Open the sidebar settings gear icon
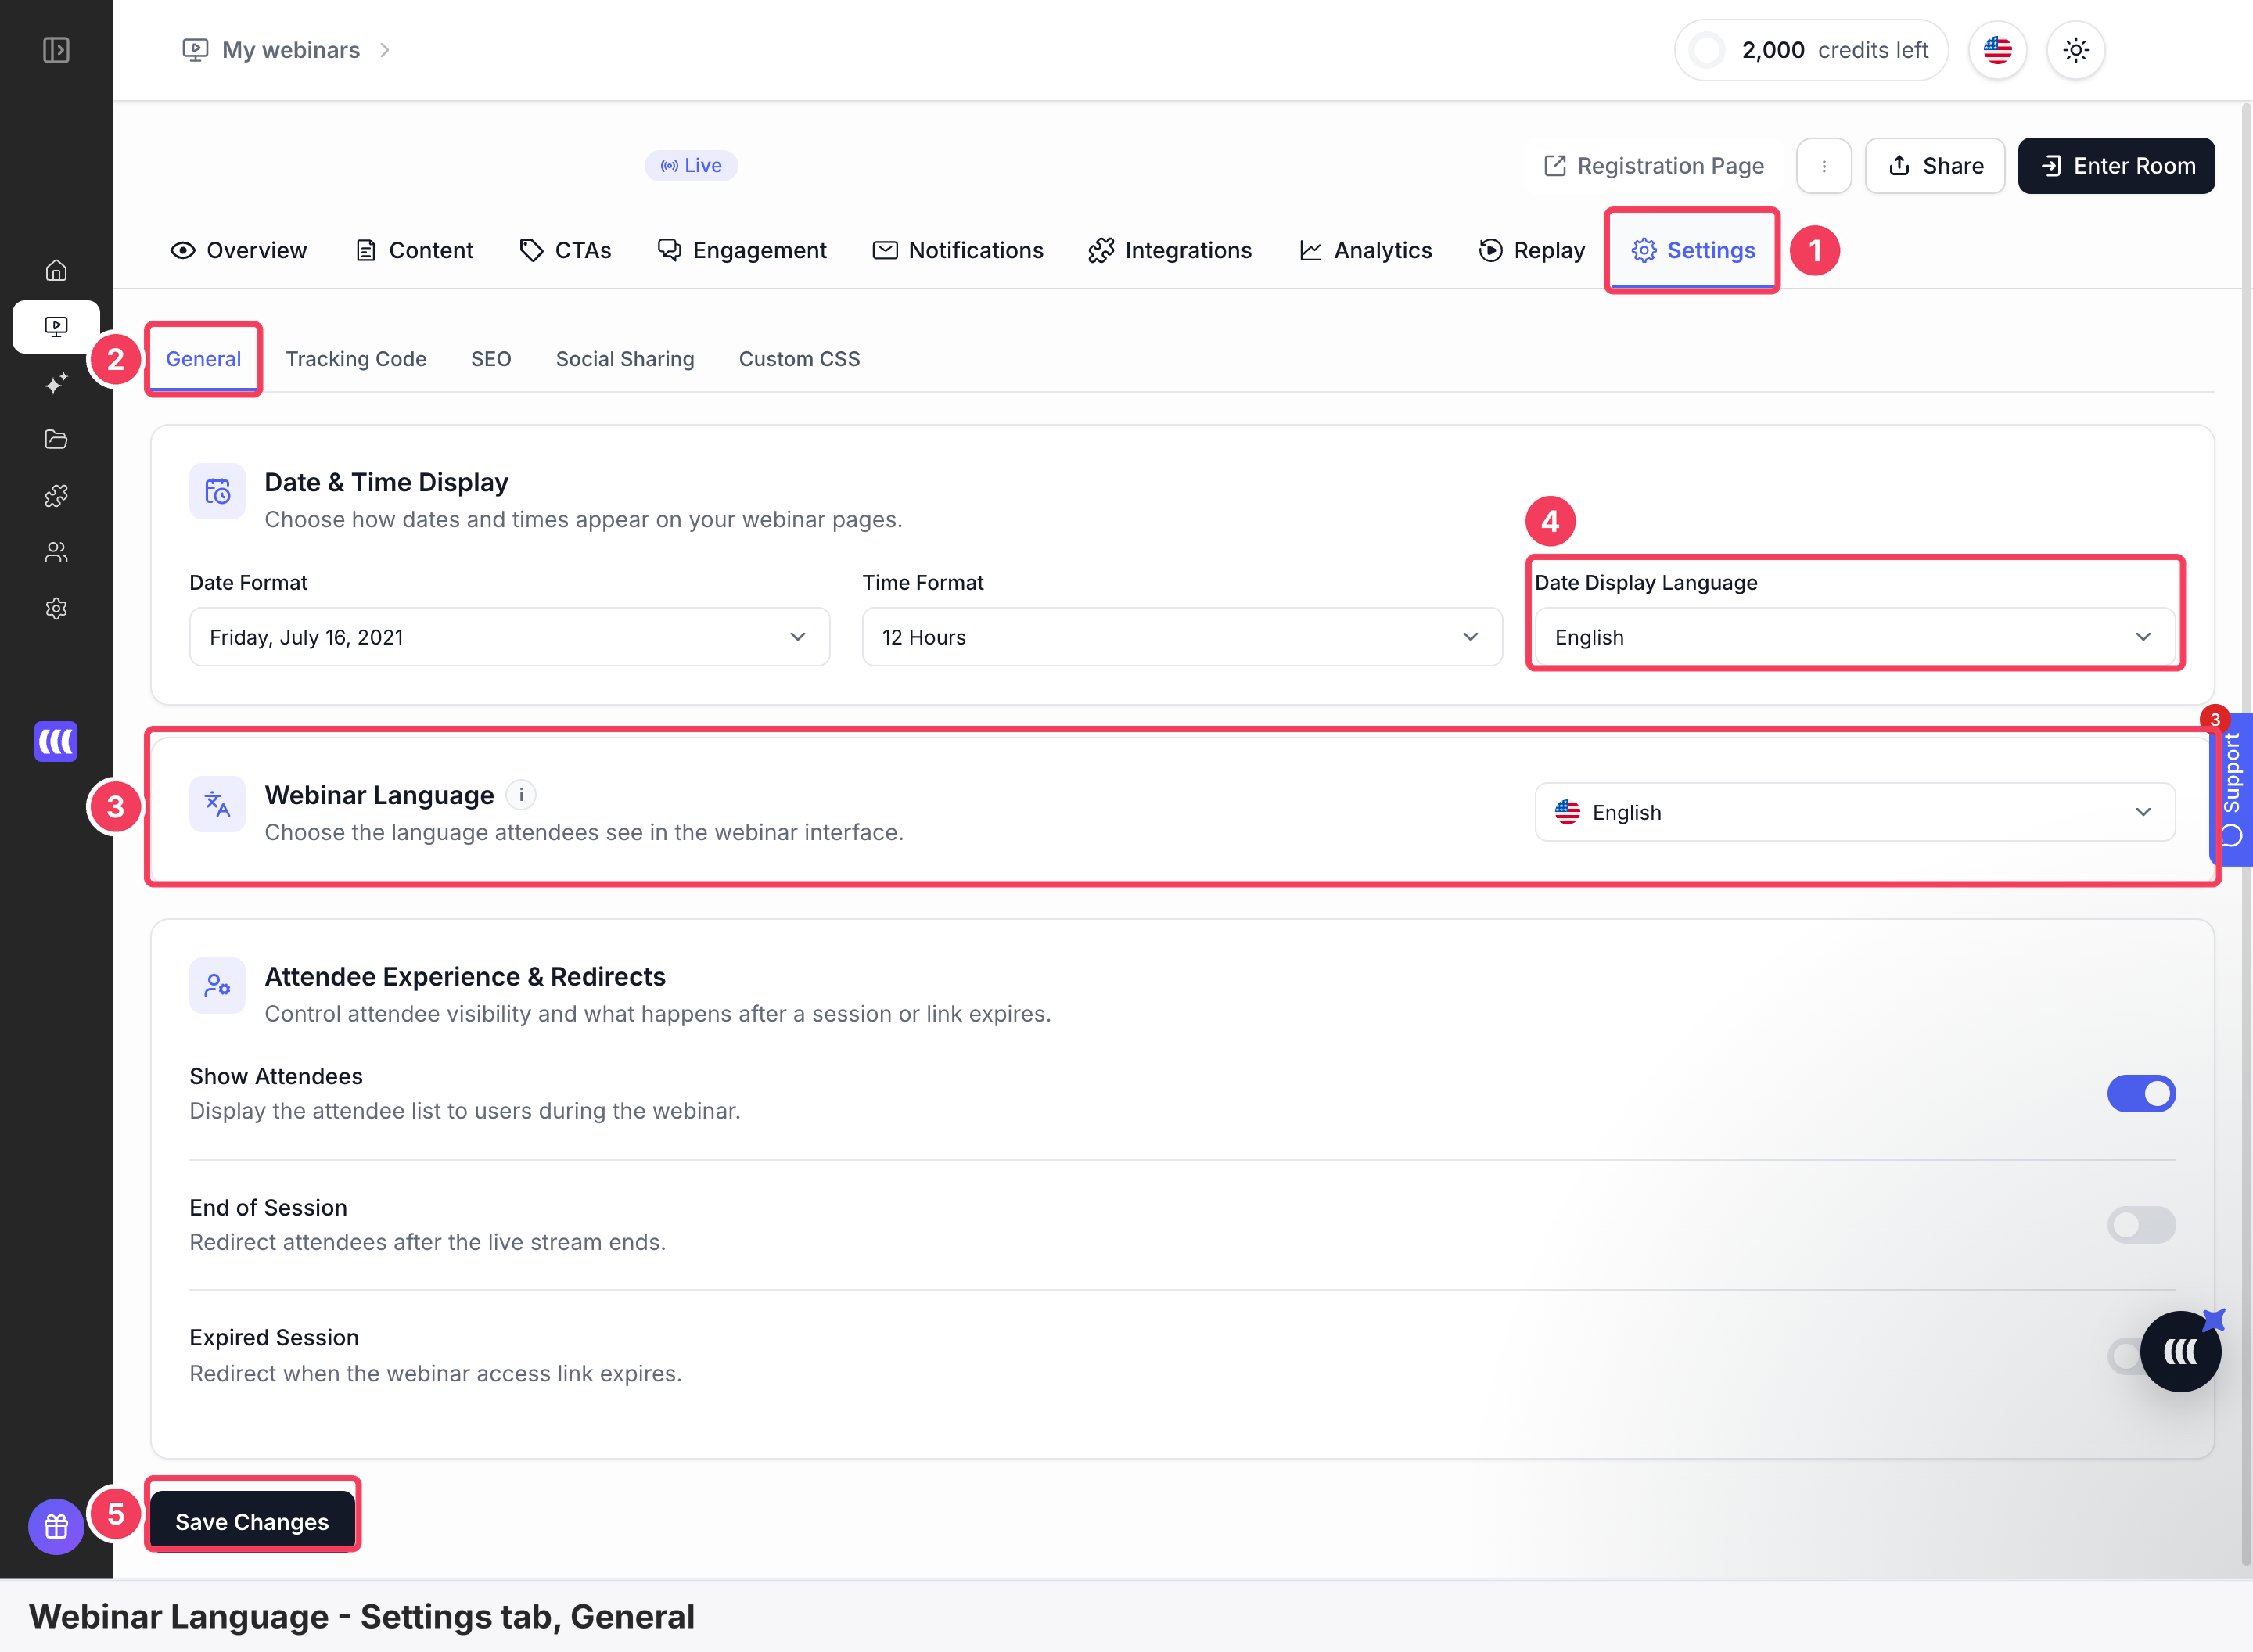This screenshot has width=2253, height=1652. click(56, 608)
